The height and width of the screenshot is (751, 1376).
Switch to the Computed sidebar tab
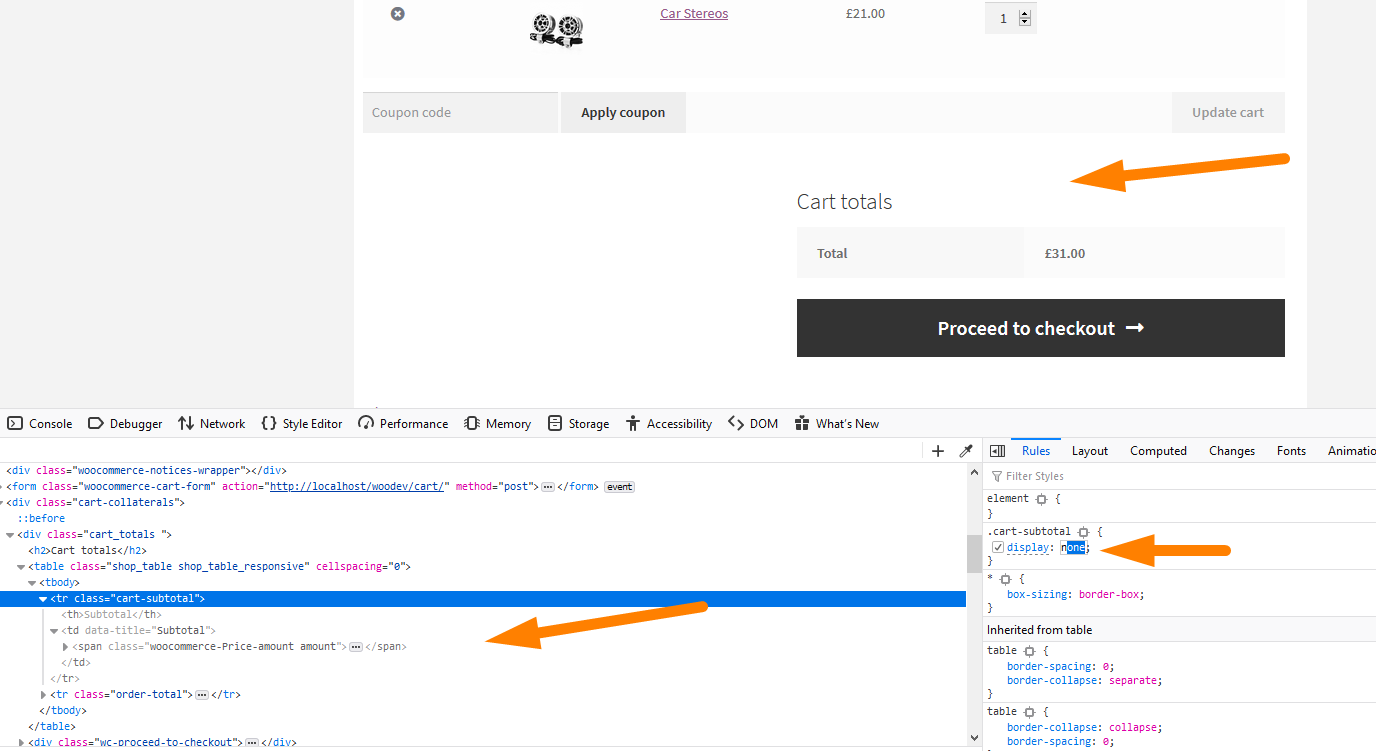1158,451
